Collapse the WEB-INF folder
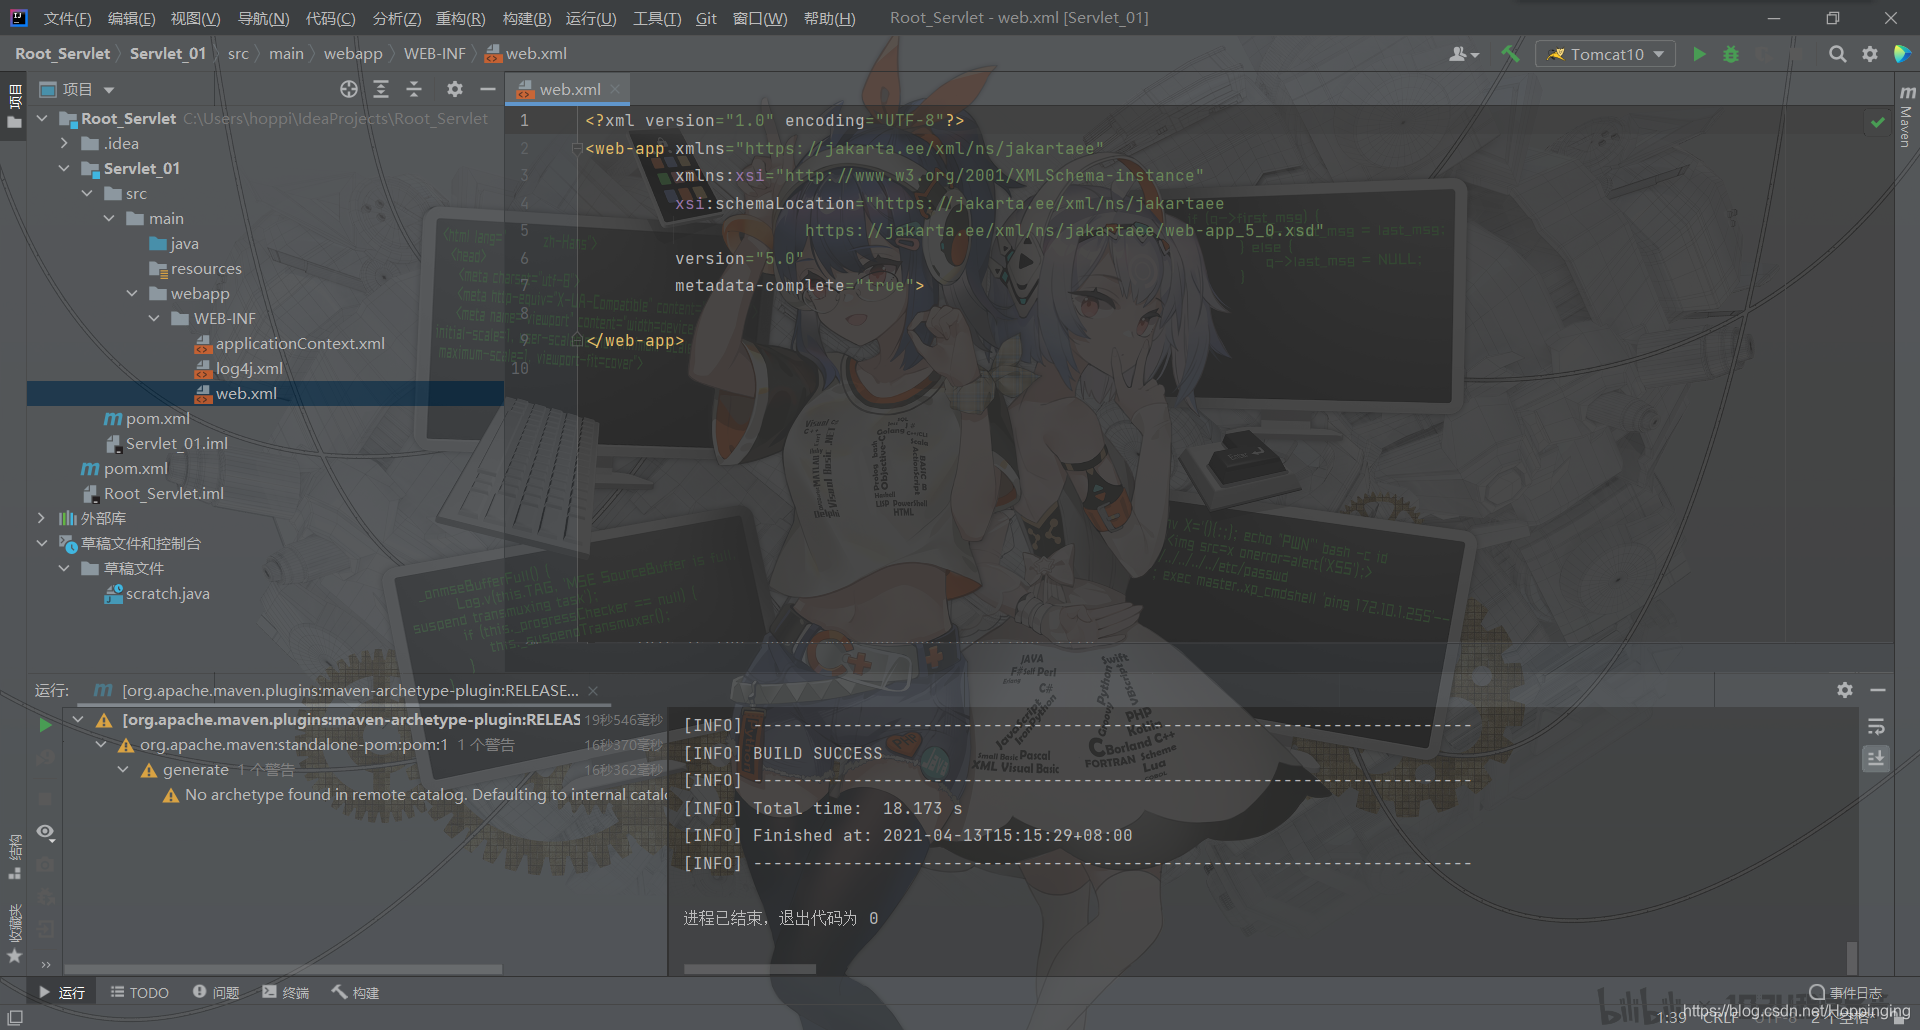Image resolution: width=1920 pixels, height=1030 pixels. pyautogui.click(x=154, y=318)
